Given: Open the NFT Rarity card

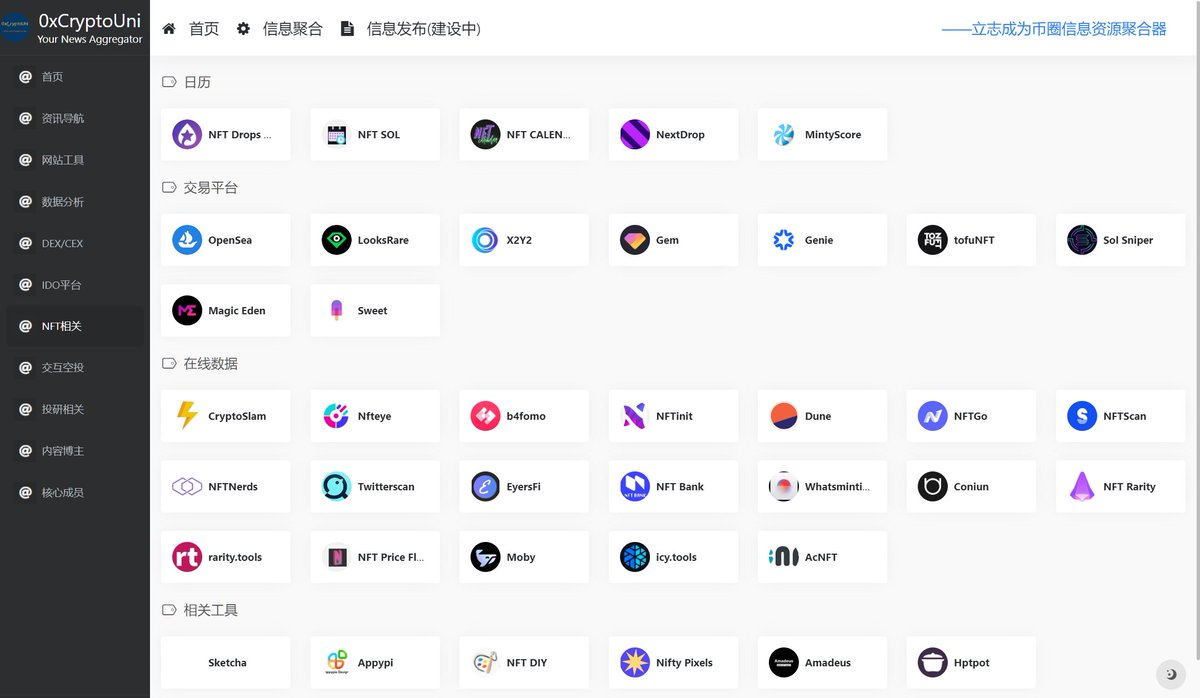Looking at the screenshot, I should [x=1120, y=487].
